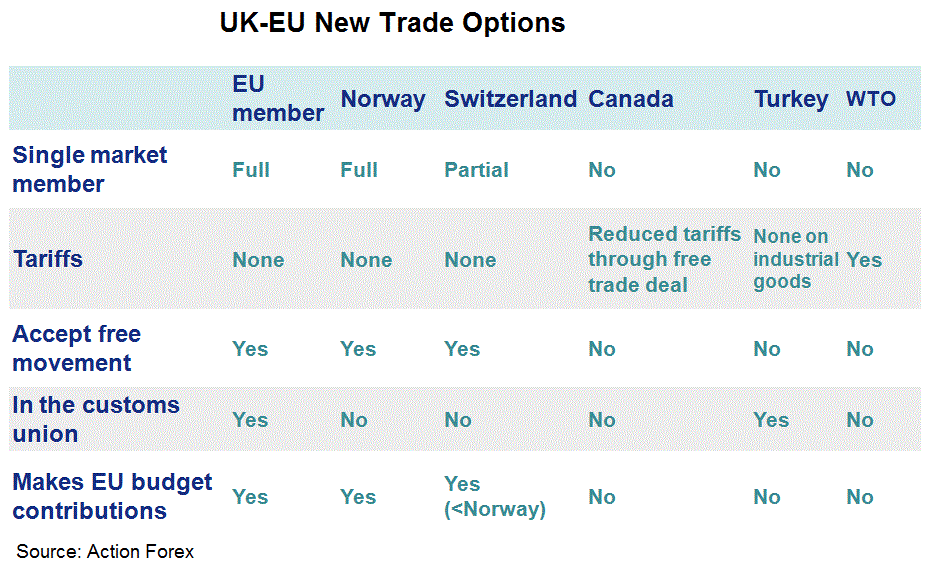This screenshot has width=936, height=571.
Task: Select the 'Tariffs' row label
Action: (x=47, y=259)
